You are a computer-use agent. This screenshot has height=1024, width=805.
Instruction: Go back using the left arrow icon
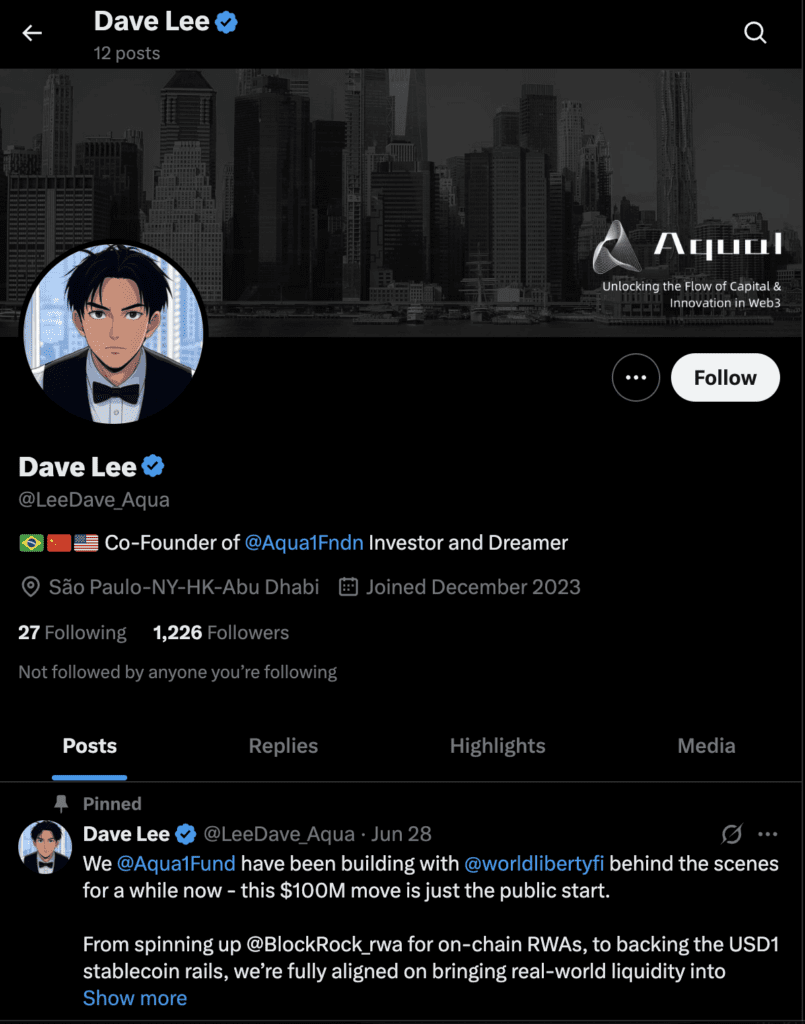tap(32, 33)
